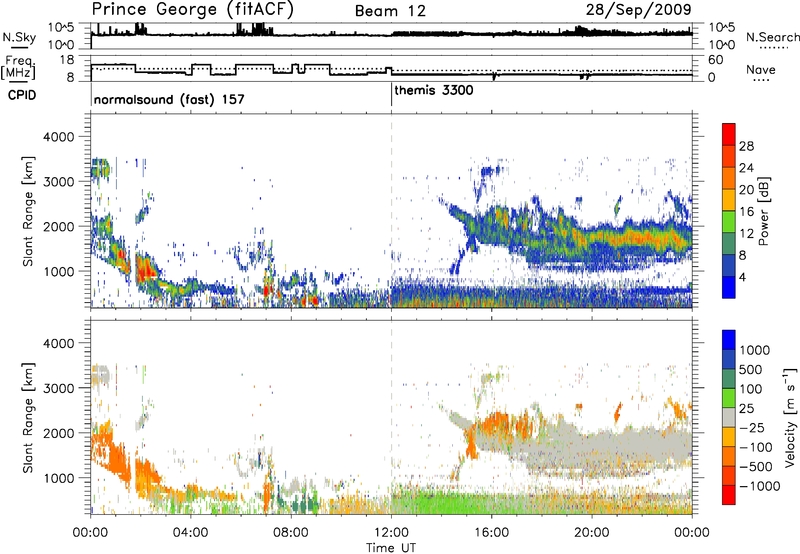Click the CPID change marker line at 12:00
This screenshot has height=554, width=800.
click(x=391, y=95)
